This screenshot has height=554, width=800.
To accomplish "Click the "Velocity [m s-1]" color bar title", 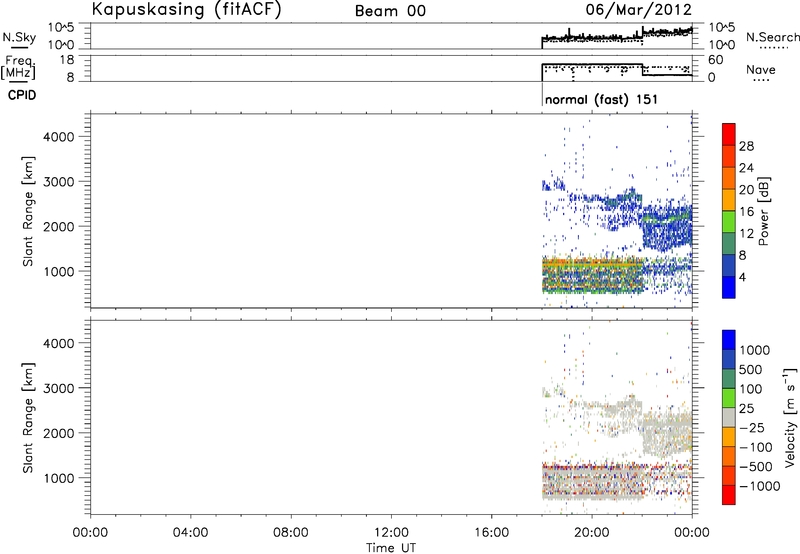I will point(790,417).
